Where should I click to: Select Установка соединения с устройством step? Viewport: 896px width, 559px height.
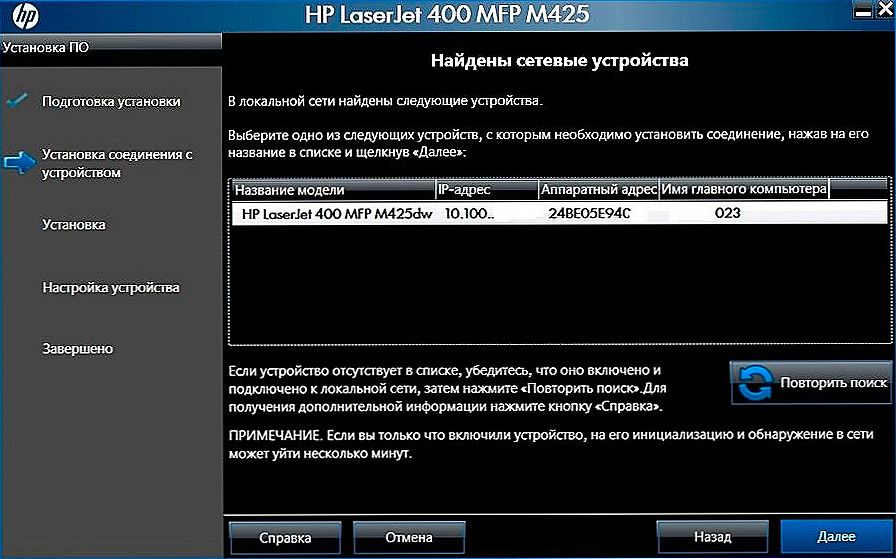coord(117,163)
